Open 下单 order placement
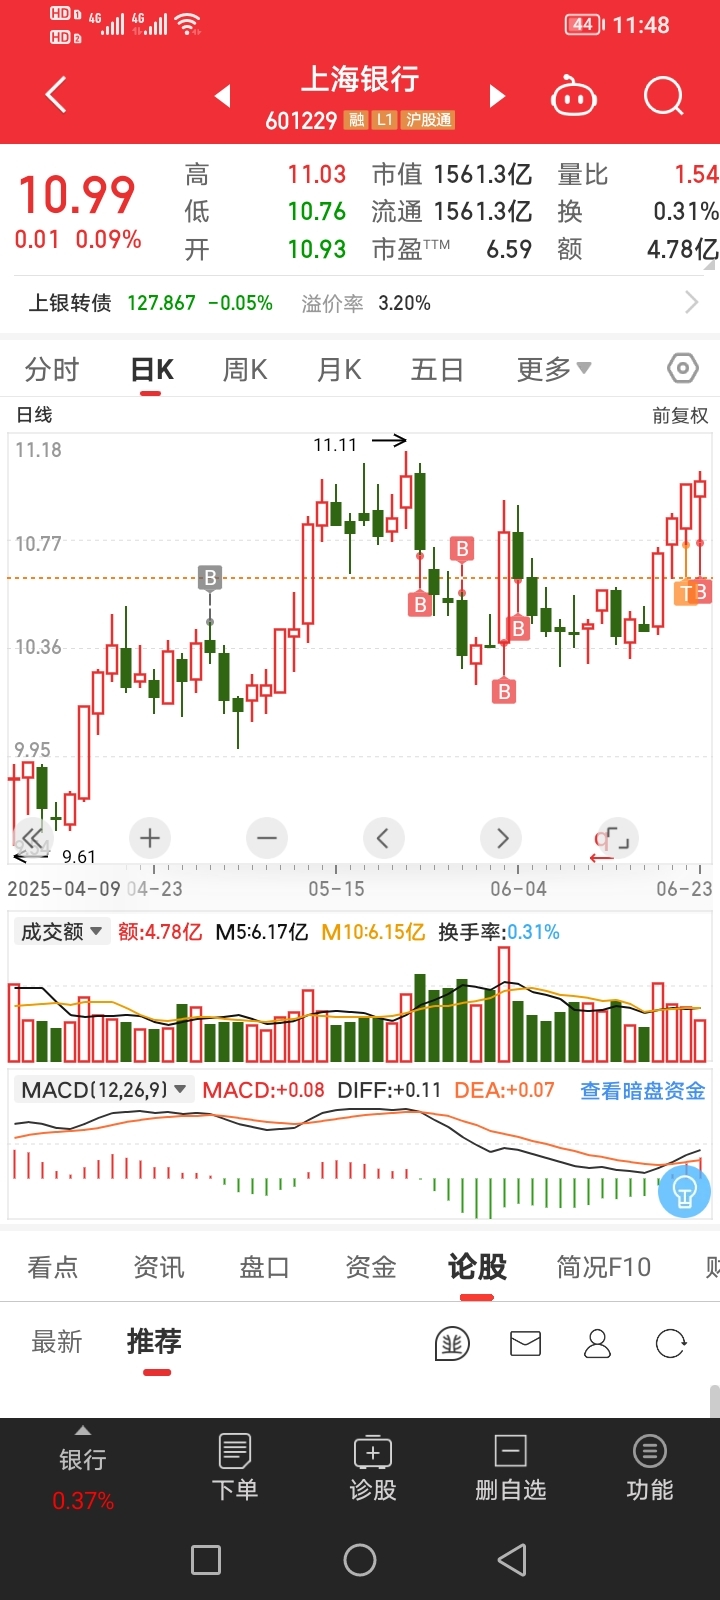This screenshot has height=1600, width=720. pyautogui.click(x=235, y=1467)
